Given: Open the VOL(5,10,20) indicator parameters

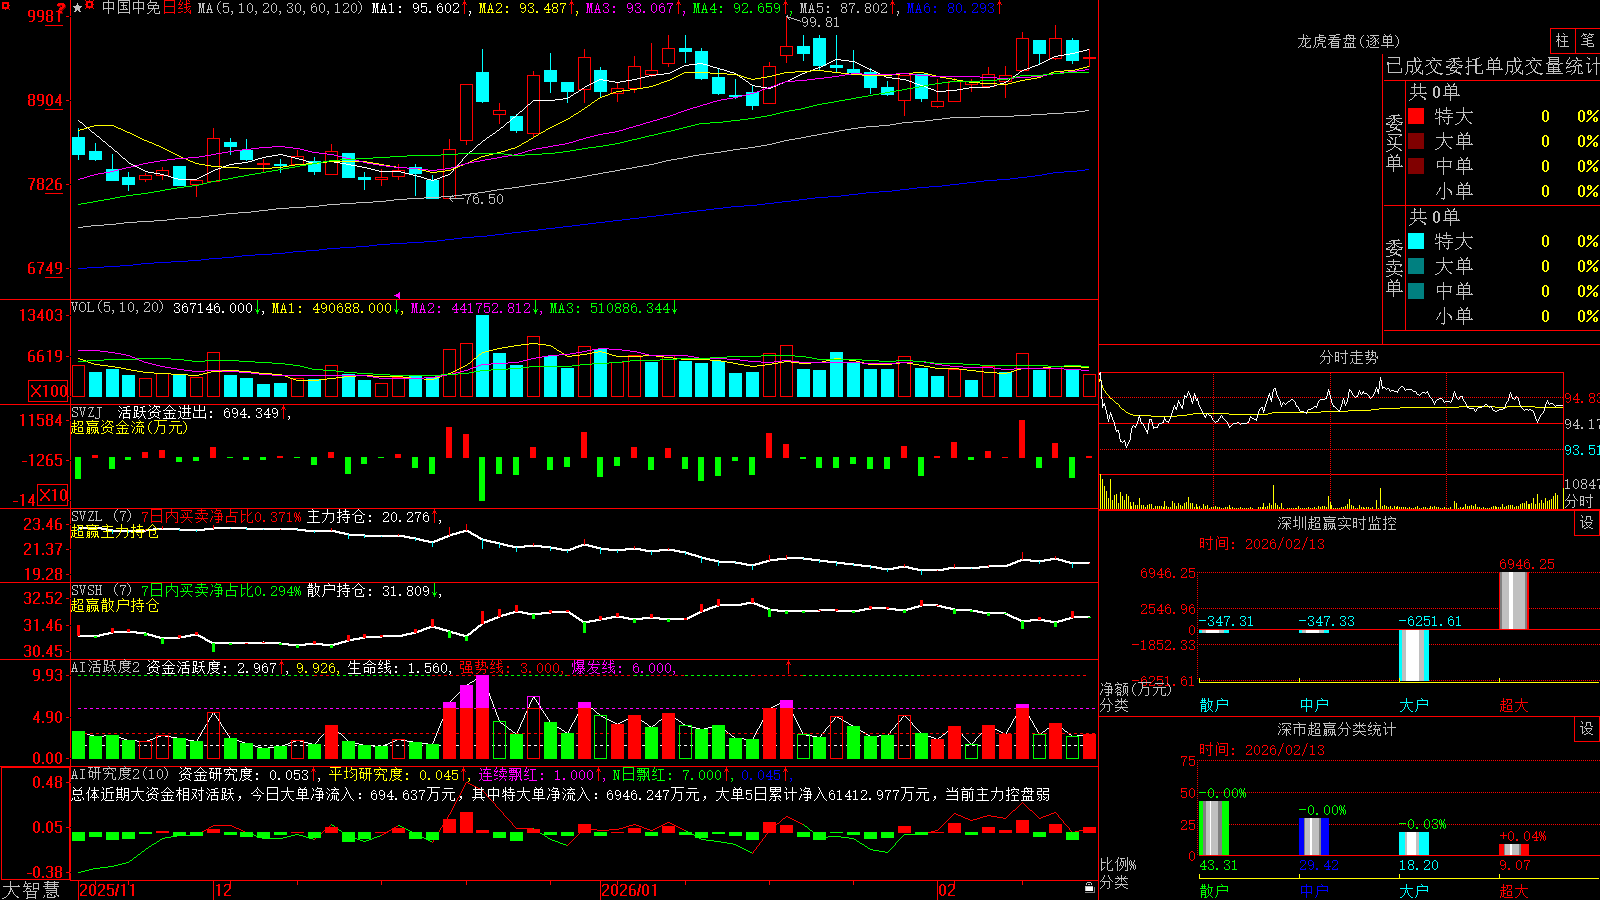Looking at the screenshot, I should pos(117,308).
